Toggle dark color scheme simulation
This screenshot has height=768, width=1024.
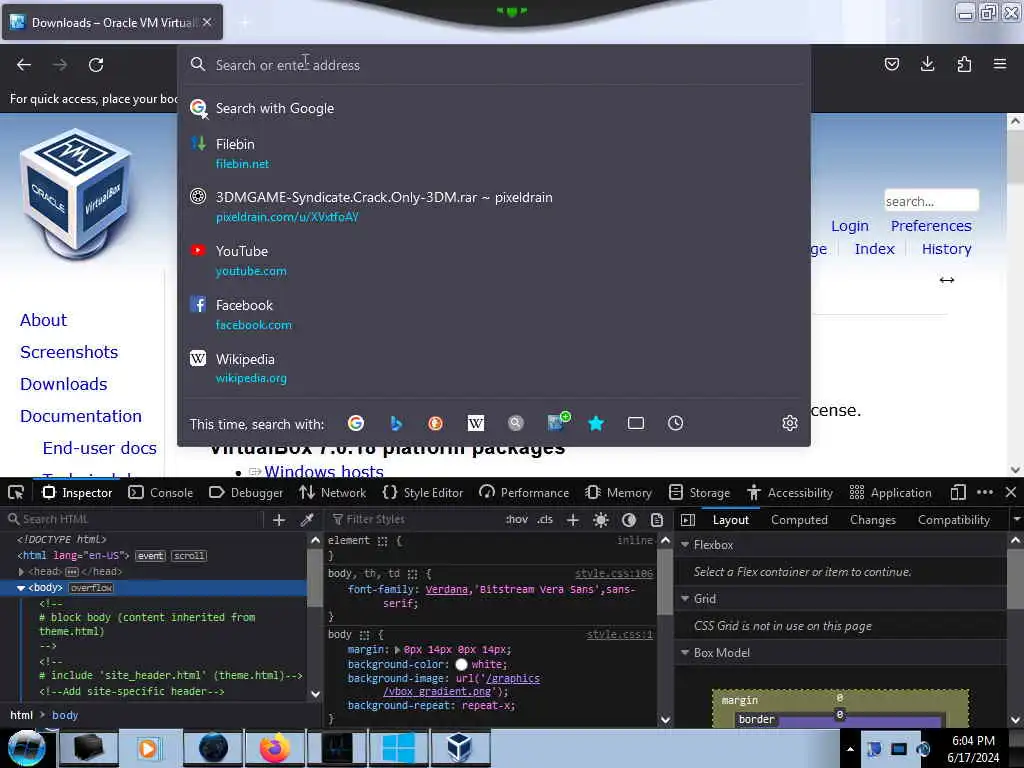pos(629,520)
